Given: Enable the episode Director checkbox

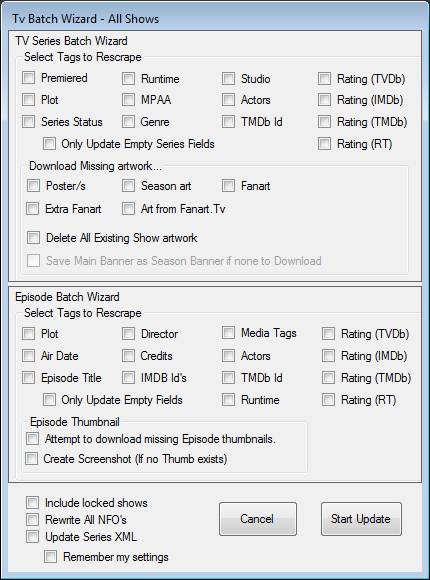Looking at the screenshot, I should tap(128, 334).
